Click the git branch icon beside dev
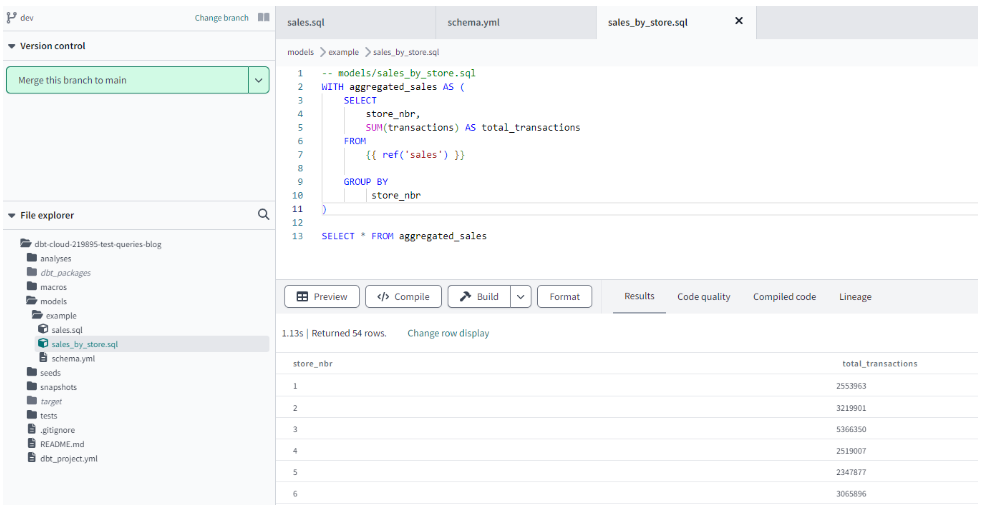983x505 pixels. tap(12, 17)
